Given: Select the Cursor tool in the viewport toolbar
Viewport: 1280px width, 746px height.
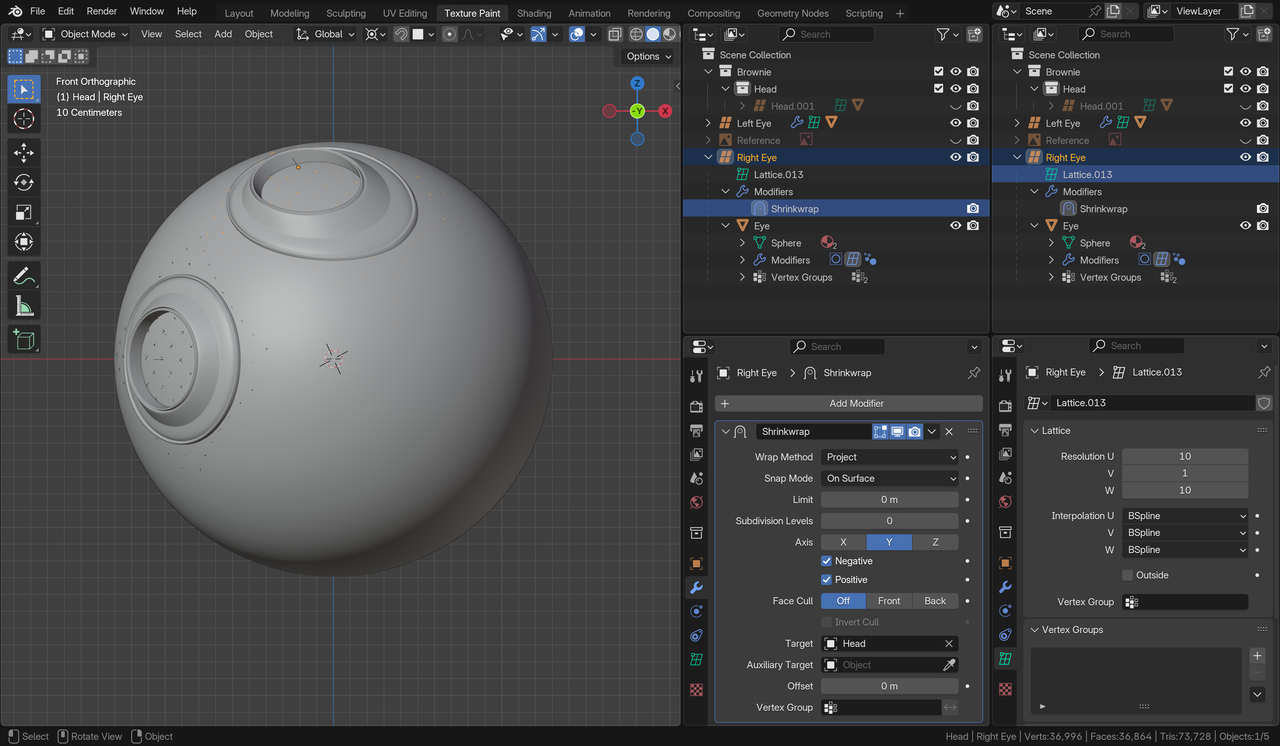Looking at the screenshot, I should 24,119.
